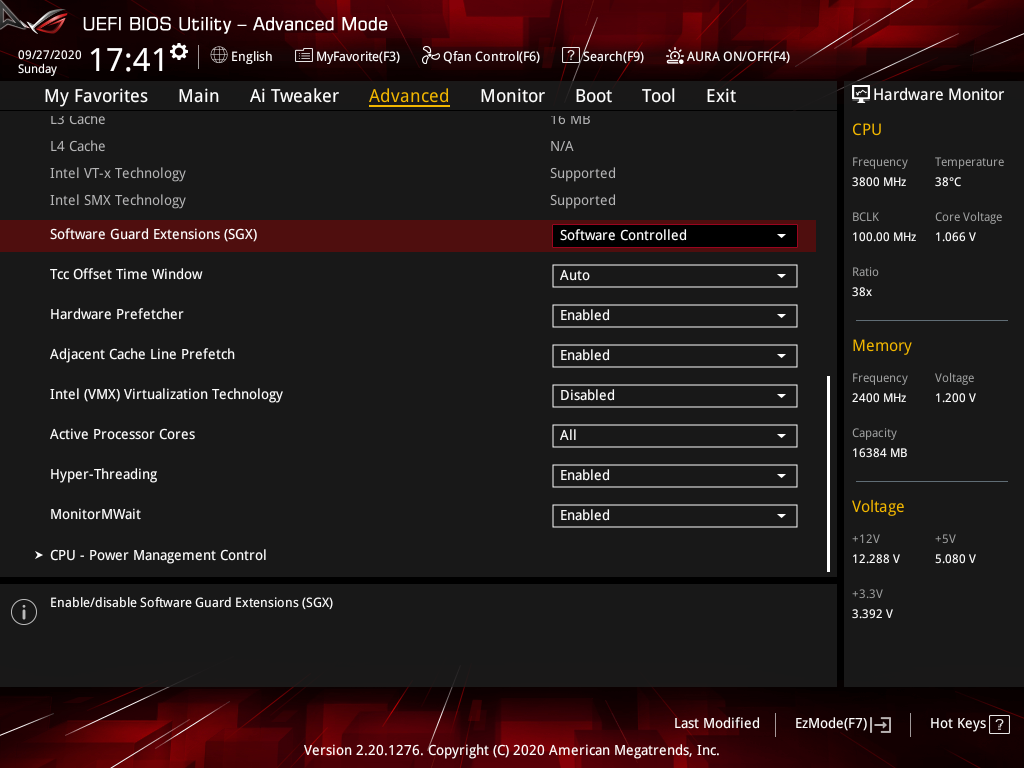Screen dimensions: 1024x768
Task: Click Intel VT-x Technology row label
Action: [118, 173]
